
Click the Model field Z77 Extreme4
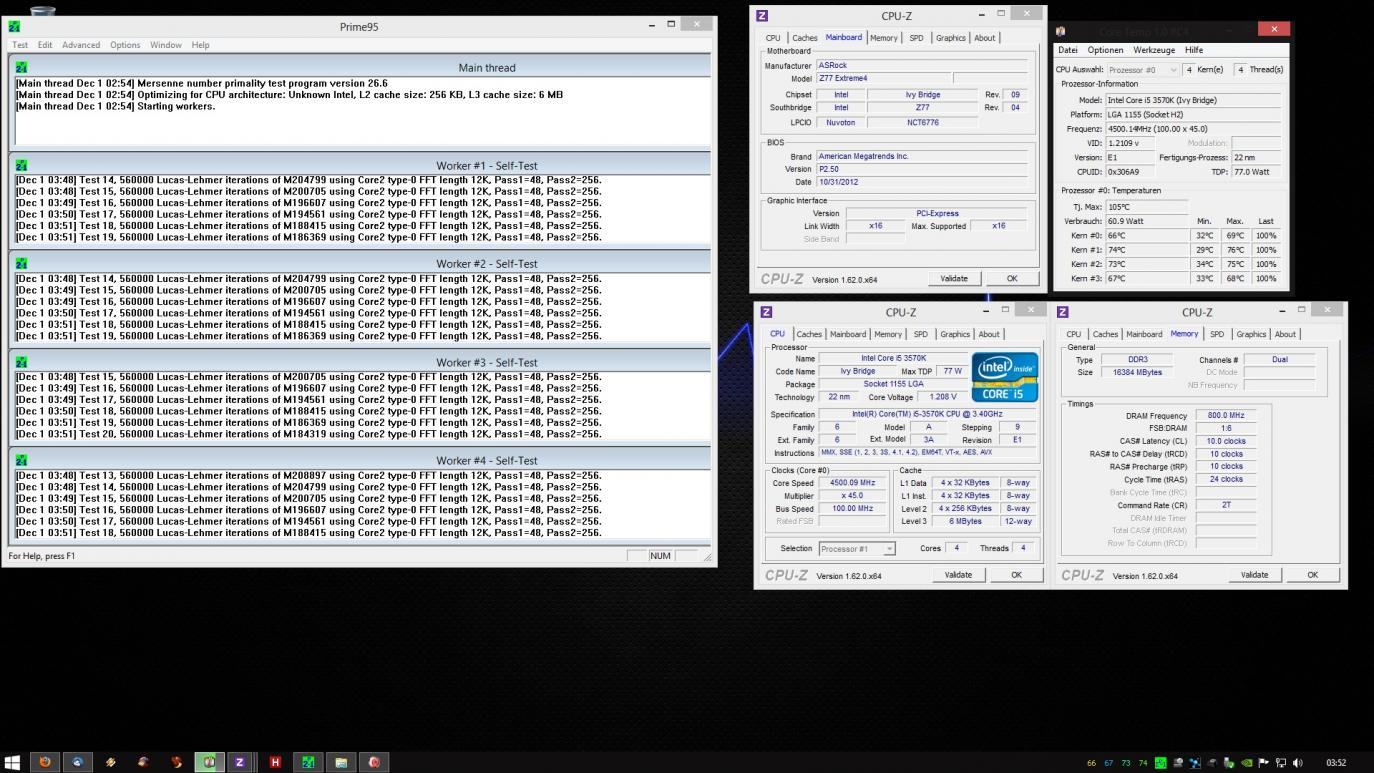pyautogui.click(x=883, y=78)
